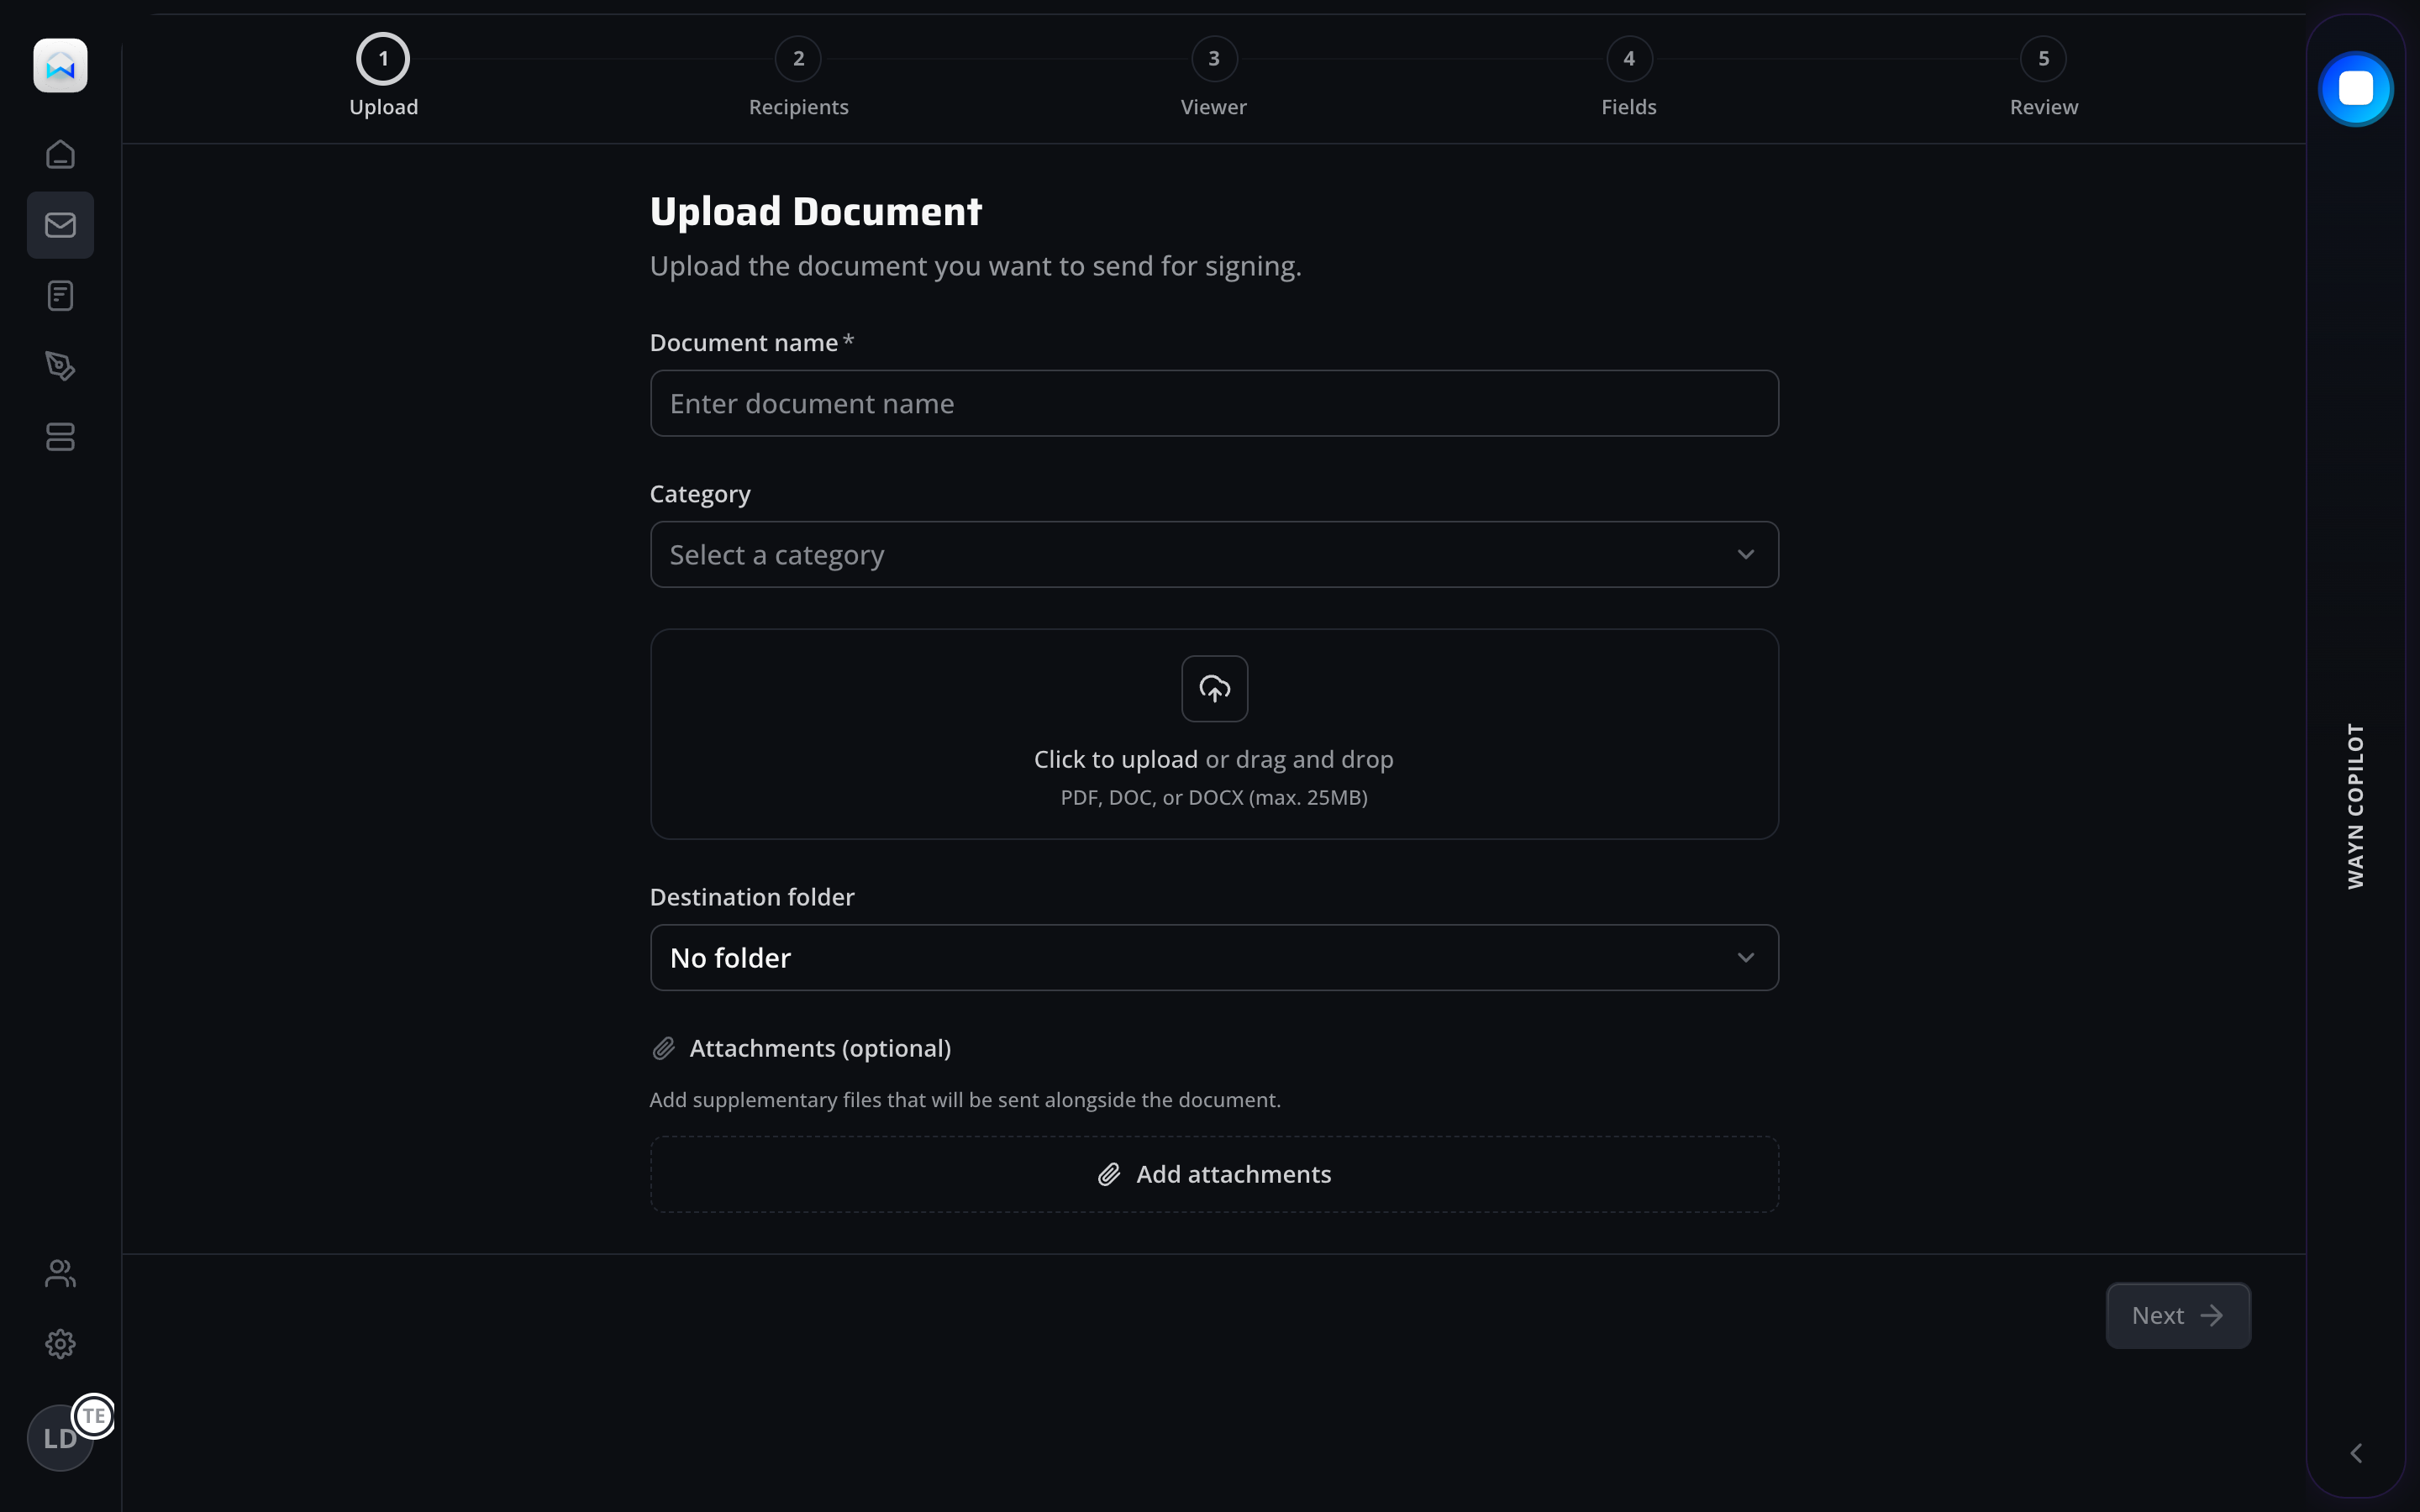Collapse the Wayn Copilot panel chevron
Screen dimensions: 2420x1512
pos(2356,1453)
